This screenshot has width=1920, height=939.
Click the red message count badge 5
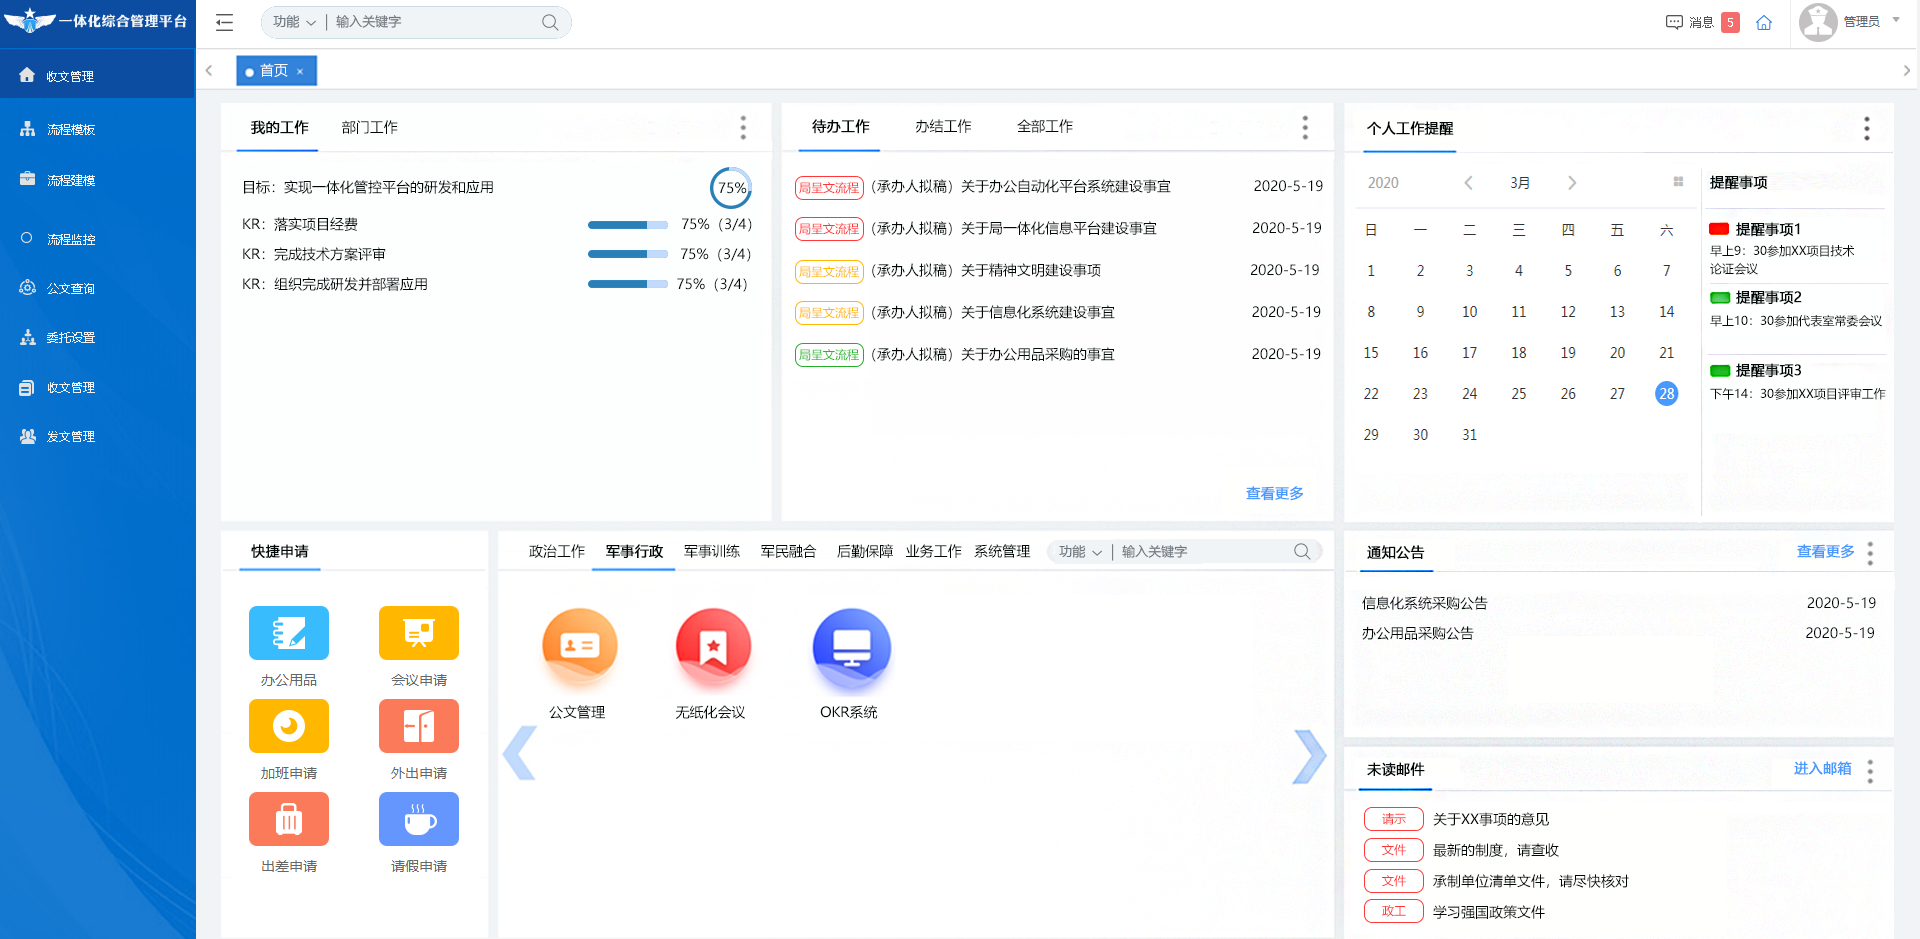click(x=1731, y=22)
